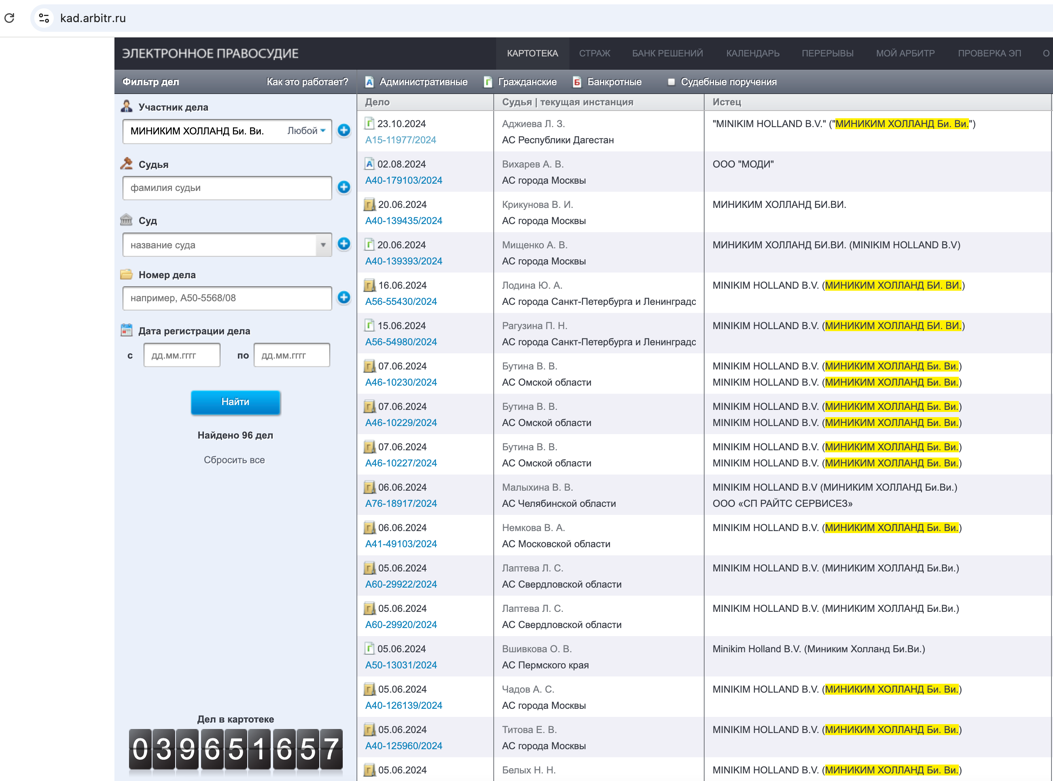The width and height of the screenshot is (1053, 781).
Task: Open case A40-179103/2024
Action: pos(404,180)
